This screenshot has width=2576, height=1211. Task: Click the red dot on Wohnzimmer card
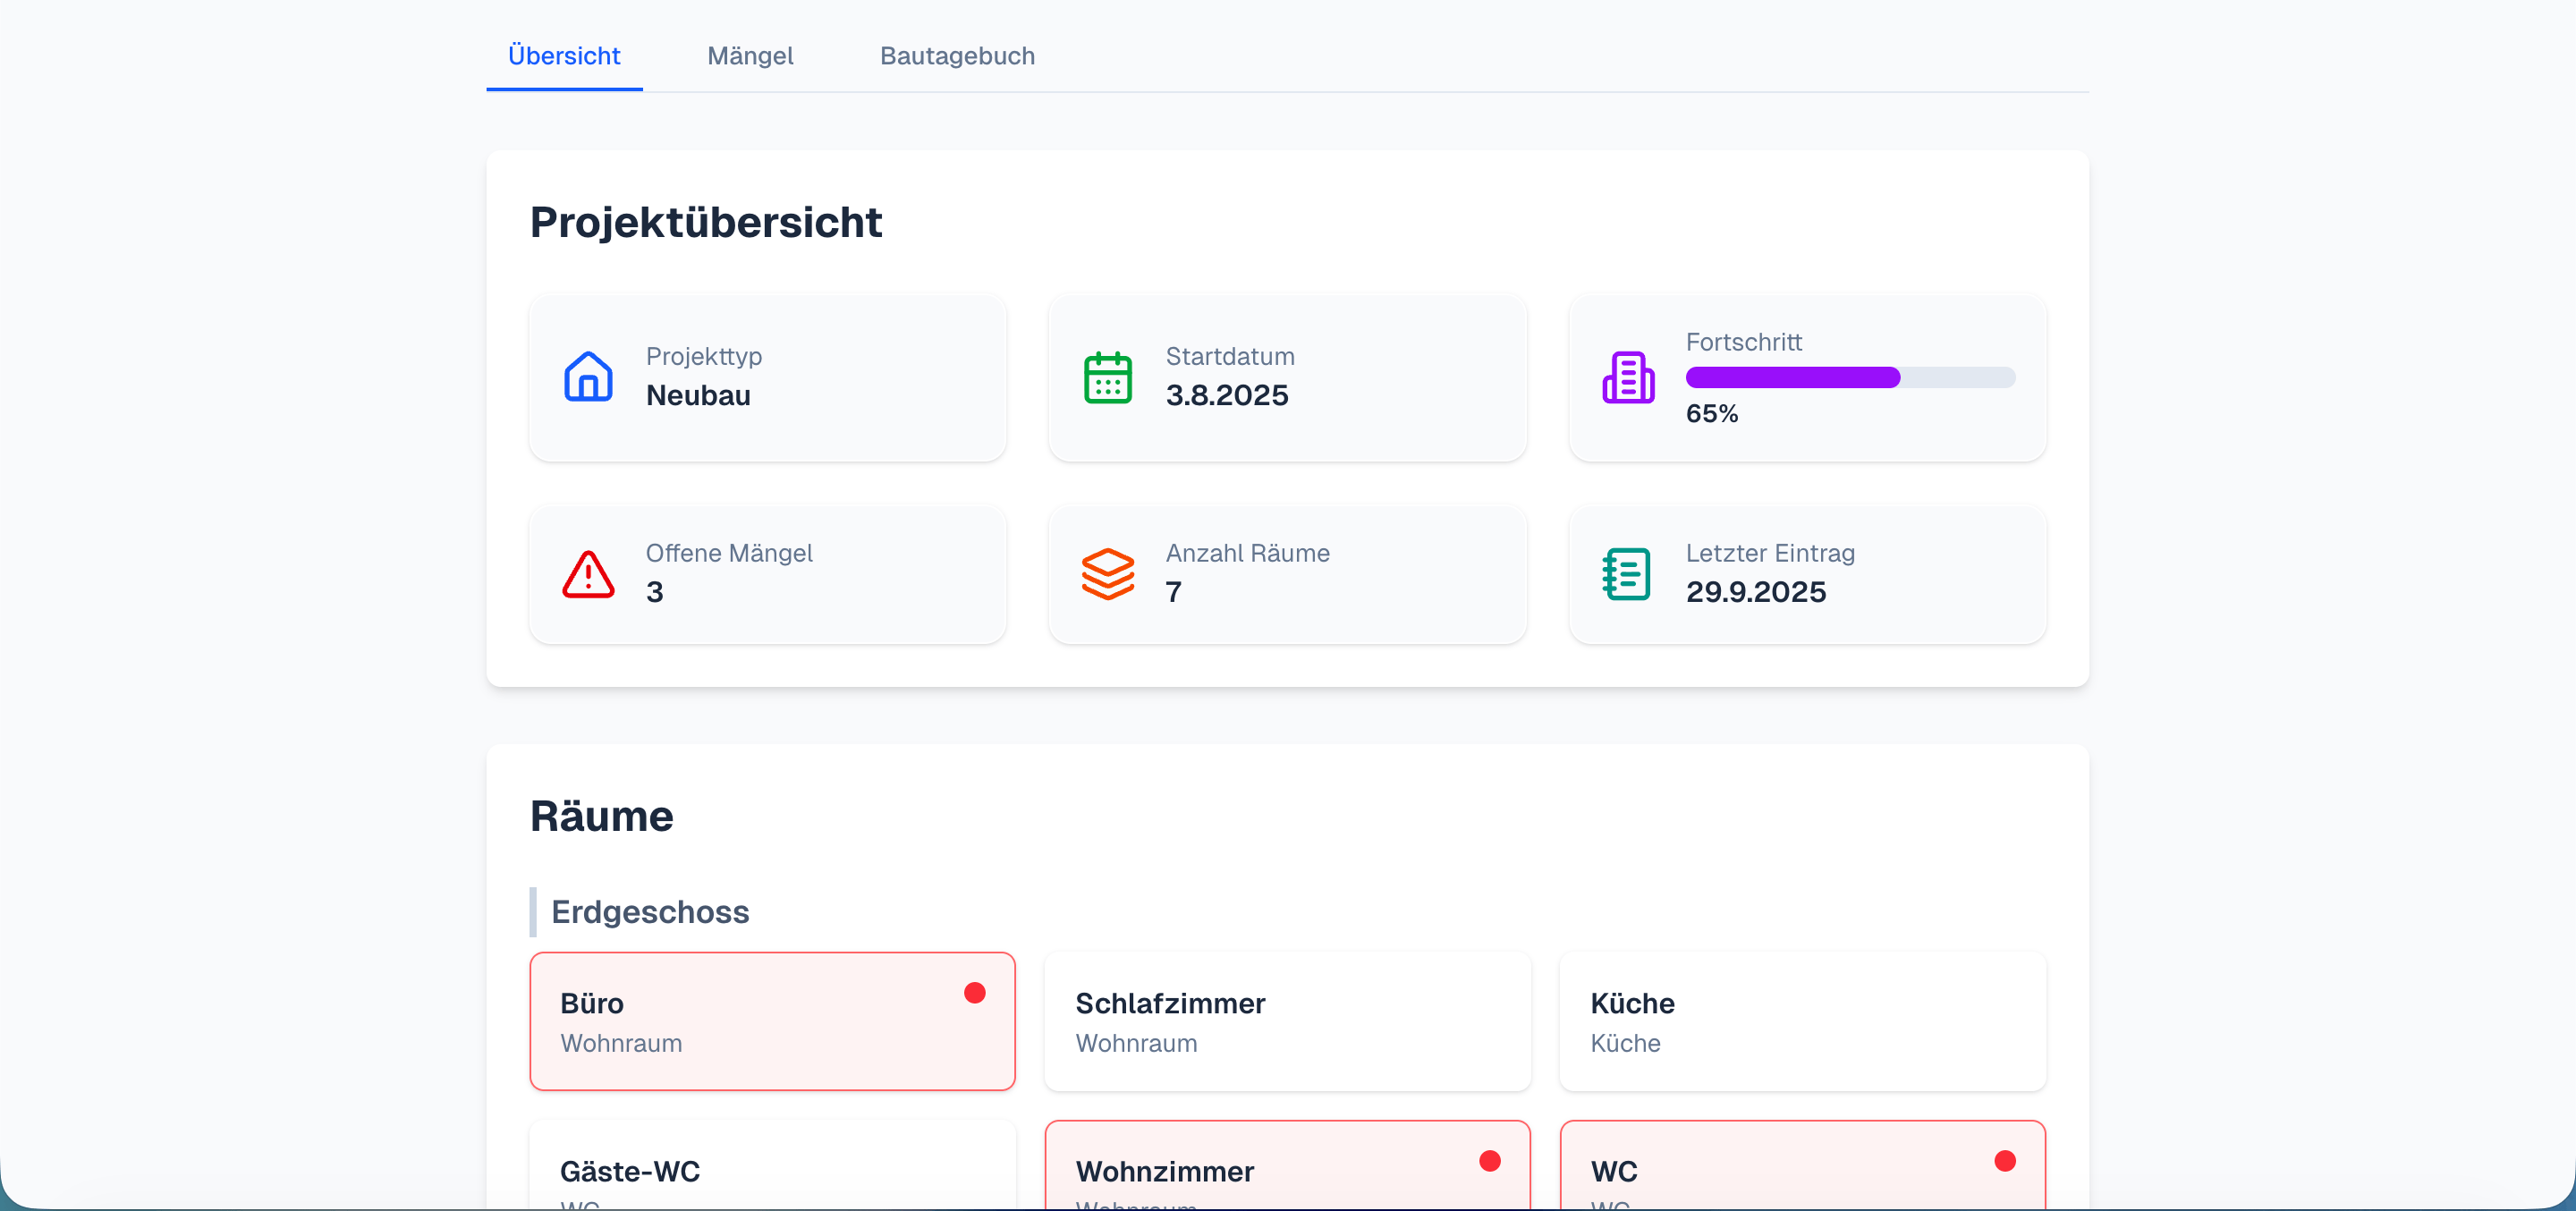tap(1489, 1160)
